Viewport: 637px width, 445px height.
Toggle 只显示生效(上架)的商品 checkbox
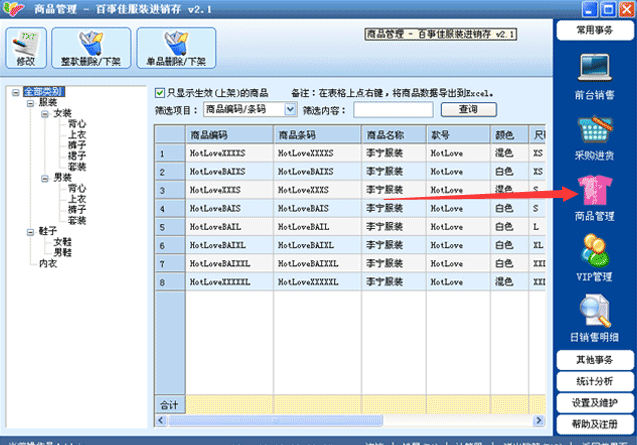pyautogui.click(x=160, y=93)
